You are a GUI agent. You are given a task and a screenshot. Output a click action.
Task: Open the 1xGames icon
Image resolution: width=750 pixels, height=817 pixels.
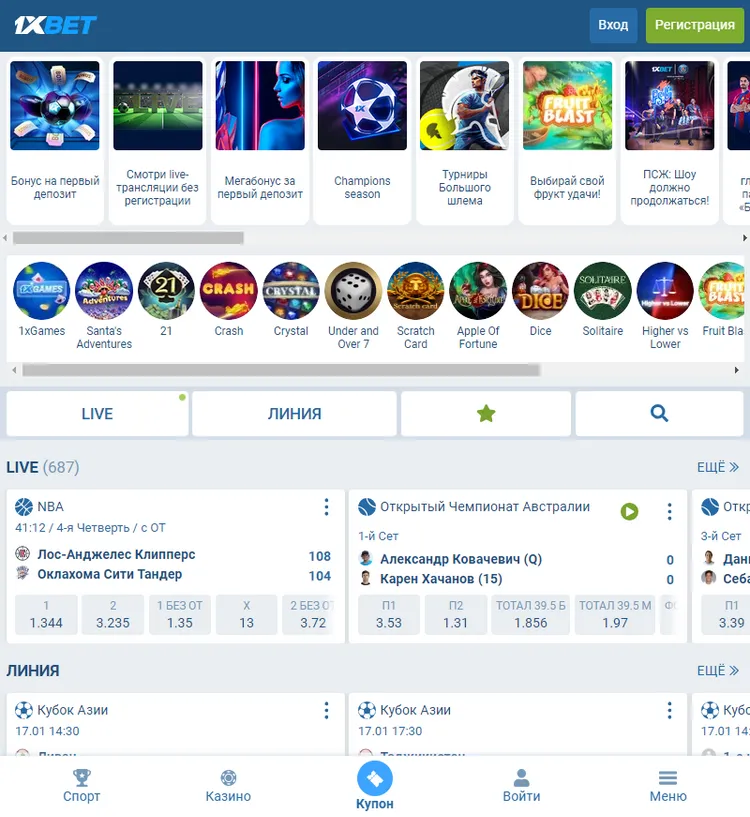coord(42,291)
